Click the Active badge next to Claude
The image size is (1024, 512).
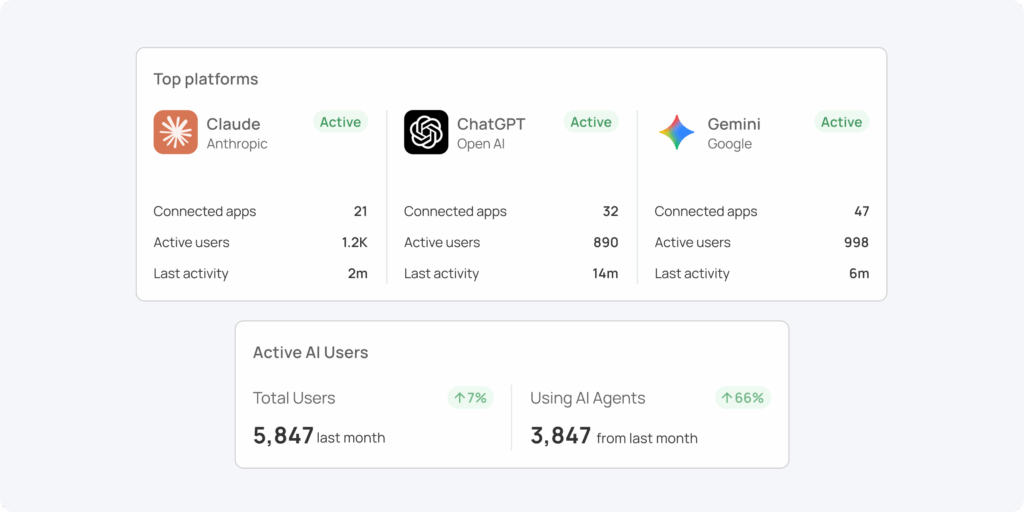tap(340, 122)
